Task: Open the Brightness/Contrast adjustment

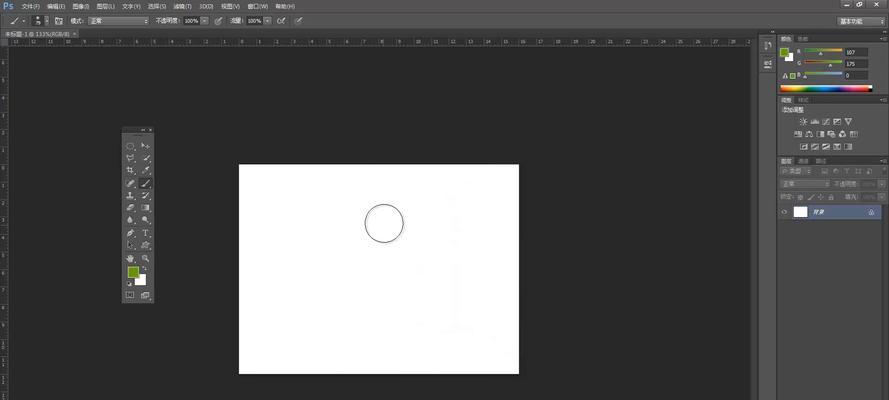Action: coord(803,121)
